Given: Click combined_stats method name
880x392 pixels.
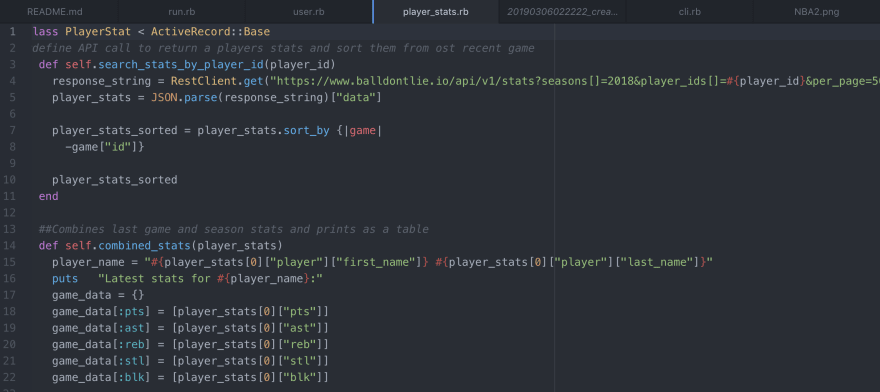Looking at the screenshot, I should [x=144, y=246].
